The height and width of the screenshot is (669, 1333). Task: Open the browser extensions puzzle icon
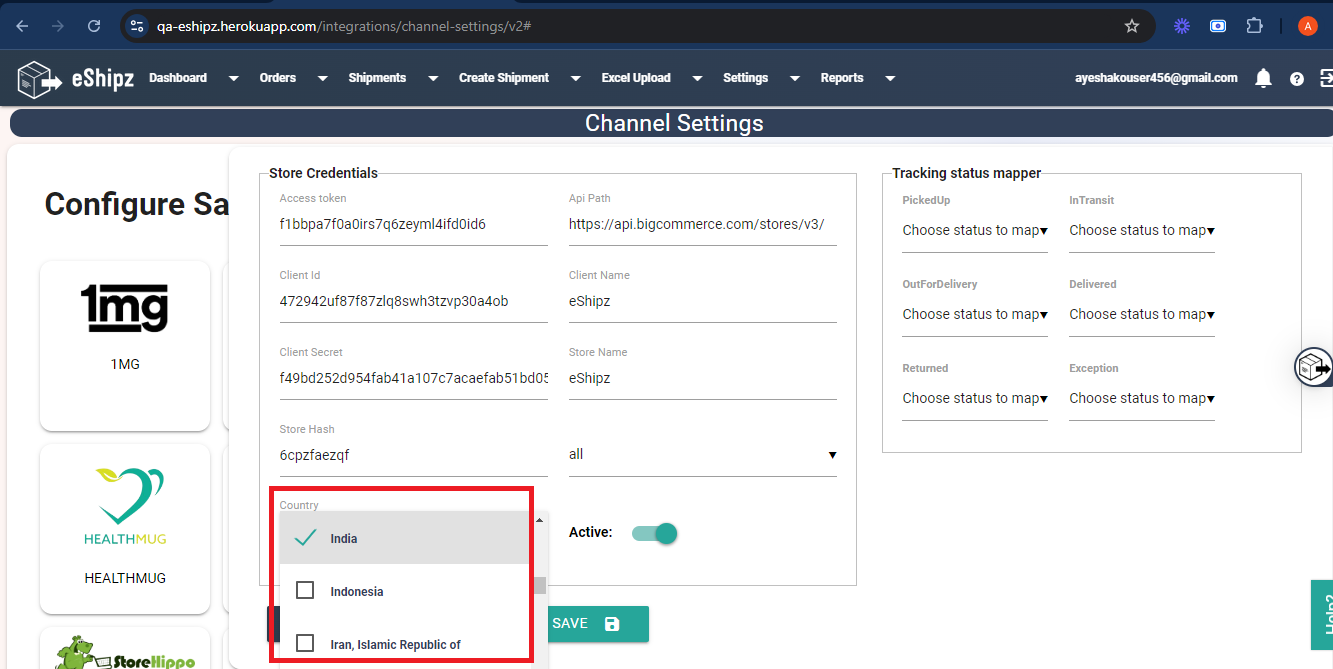tap(1254, 26)
